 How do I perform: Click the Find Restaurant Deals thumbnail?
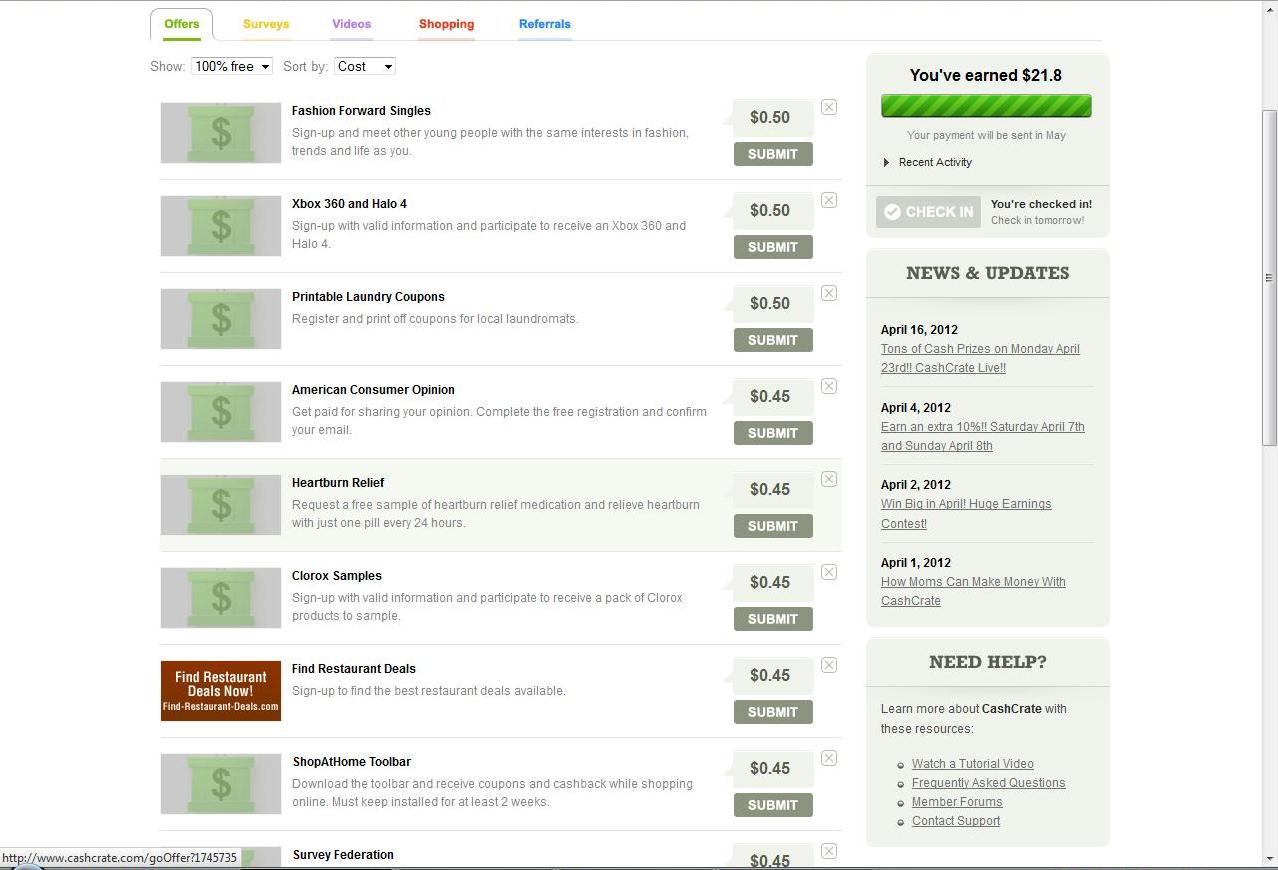(220, 690)
